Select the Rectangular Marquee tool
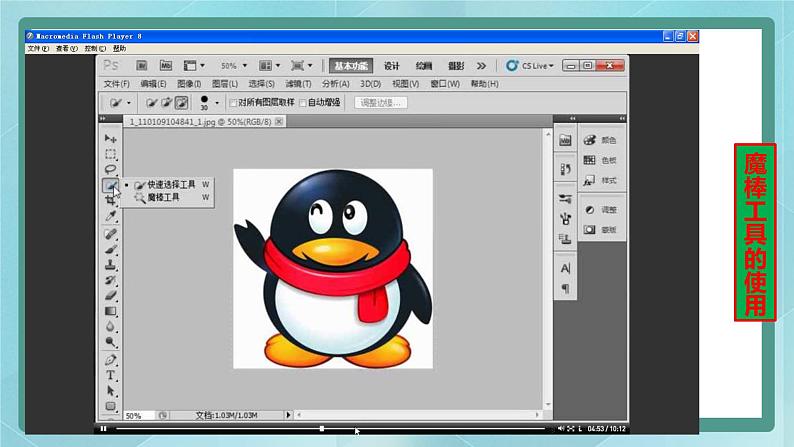This screenshot has width=794, height=447. [110, 154]
